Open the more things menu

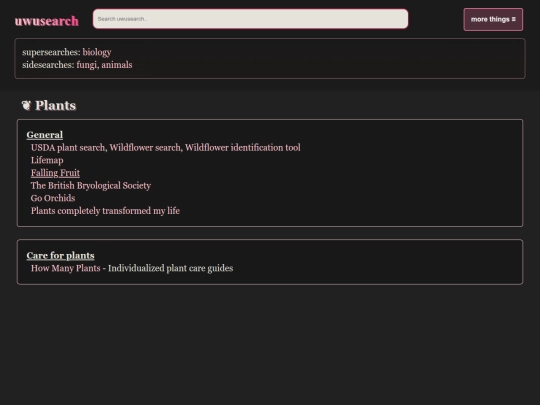[493, 20]
